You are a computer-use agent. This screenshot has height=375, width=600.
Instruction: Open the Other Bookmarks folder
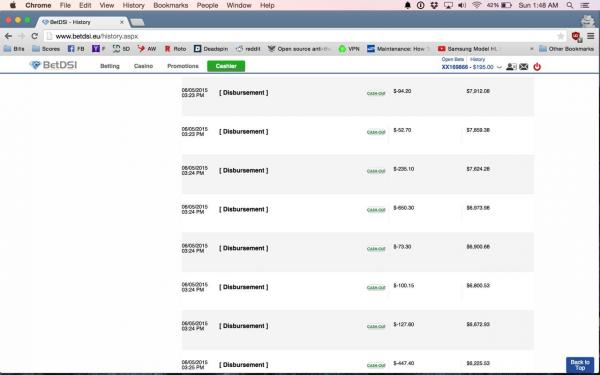point(566,49)
